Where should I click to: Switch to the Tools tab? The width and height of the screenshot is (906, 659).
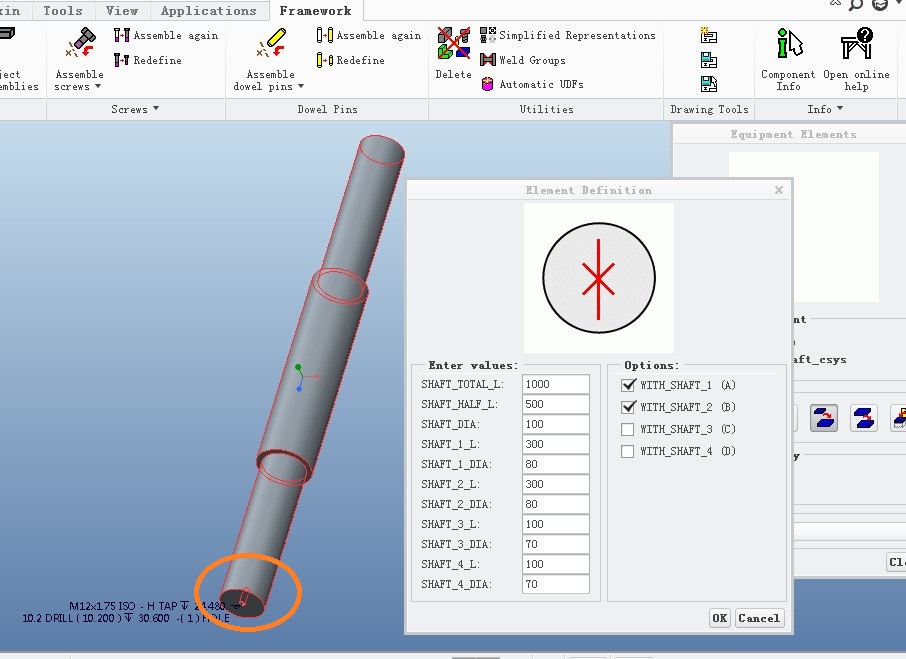pos(63,10)
